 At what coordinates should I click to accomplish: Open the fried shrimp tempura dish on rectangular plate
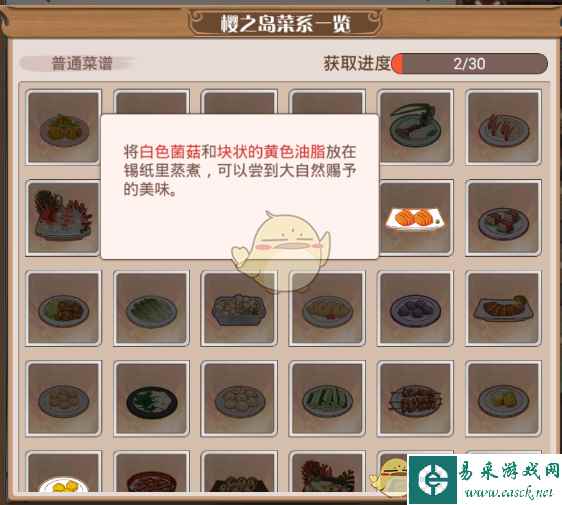(x=503, y=309)
